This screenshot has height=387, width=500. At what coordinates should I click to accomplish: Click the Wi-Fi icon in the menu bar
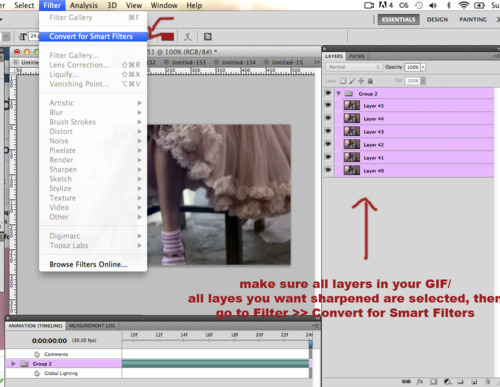tap(463, 5)
